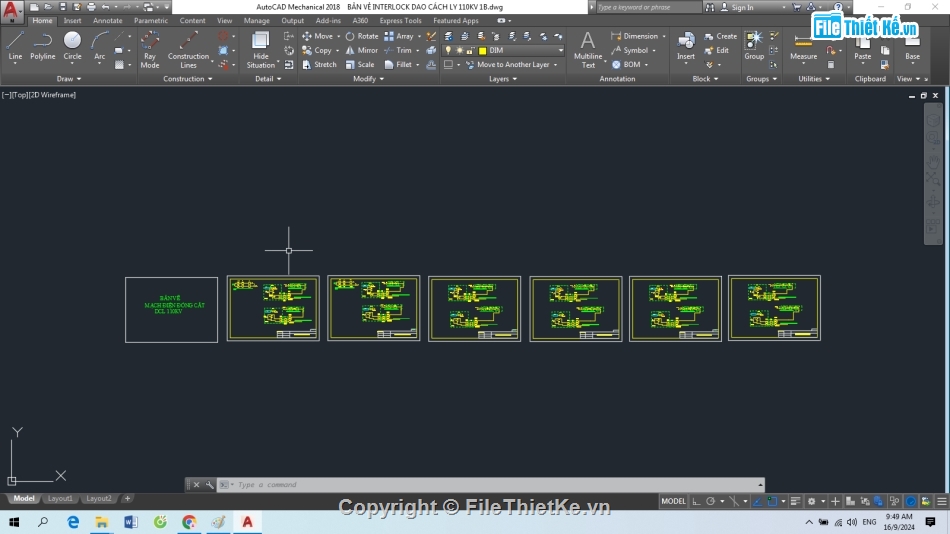The height and width of the screenshot is (534, 950).
Task: Expand the Block panel
Action: click(x=705, y=79)
